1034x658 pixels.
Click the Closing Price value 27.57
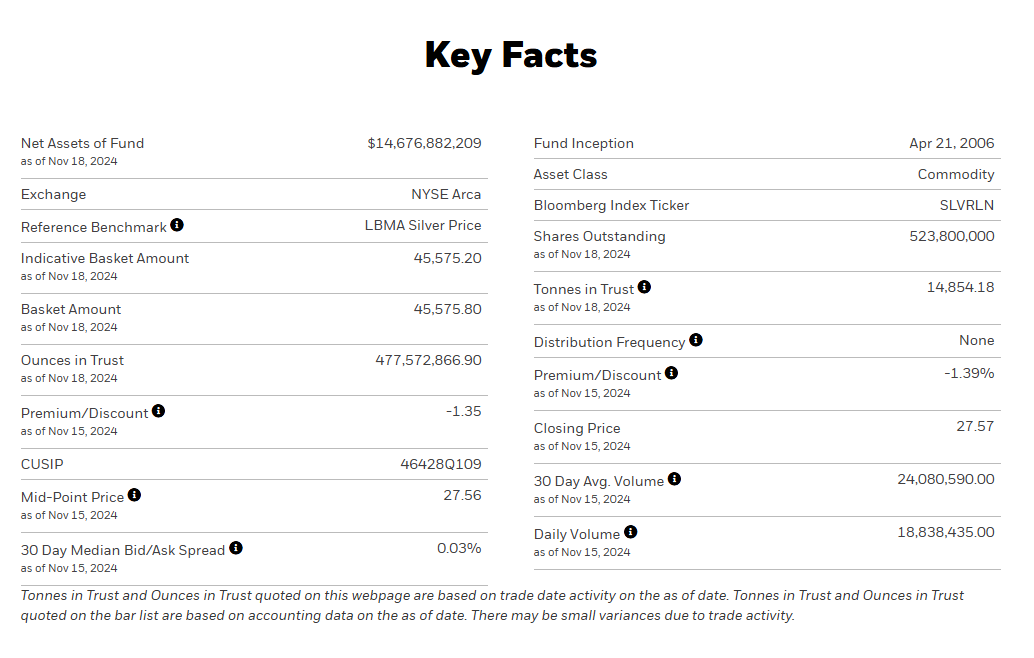point(975,426)
